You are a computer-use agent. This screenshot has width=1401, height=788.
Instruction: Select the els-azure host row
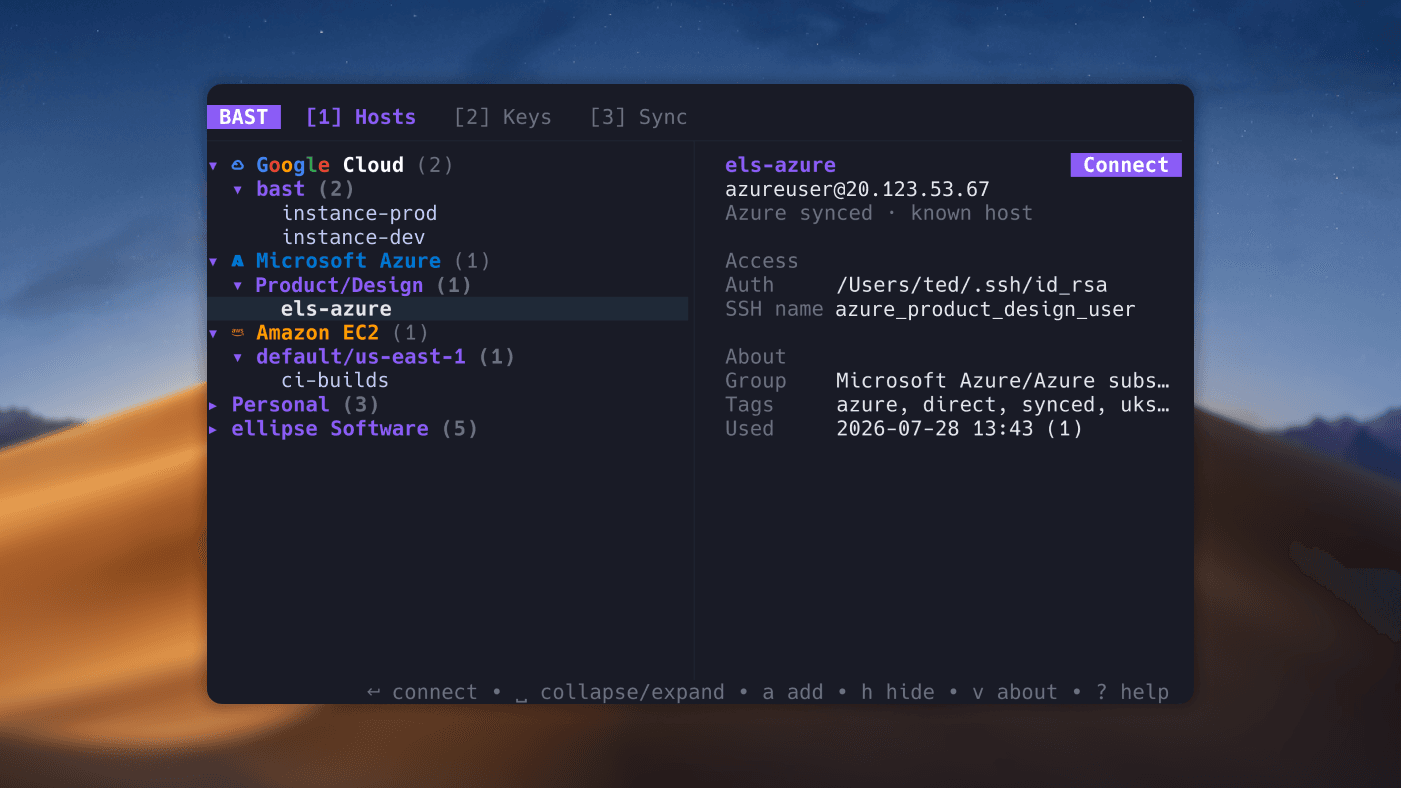tap(448, 309)
